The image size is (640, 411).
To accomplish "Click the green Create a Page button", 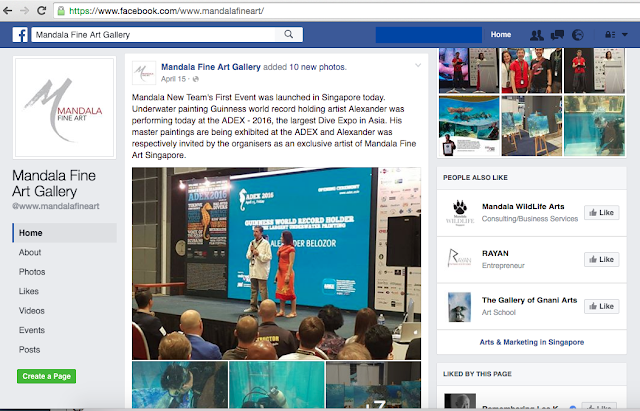I will 47,376.
